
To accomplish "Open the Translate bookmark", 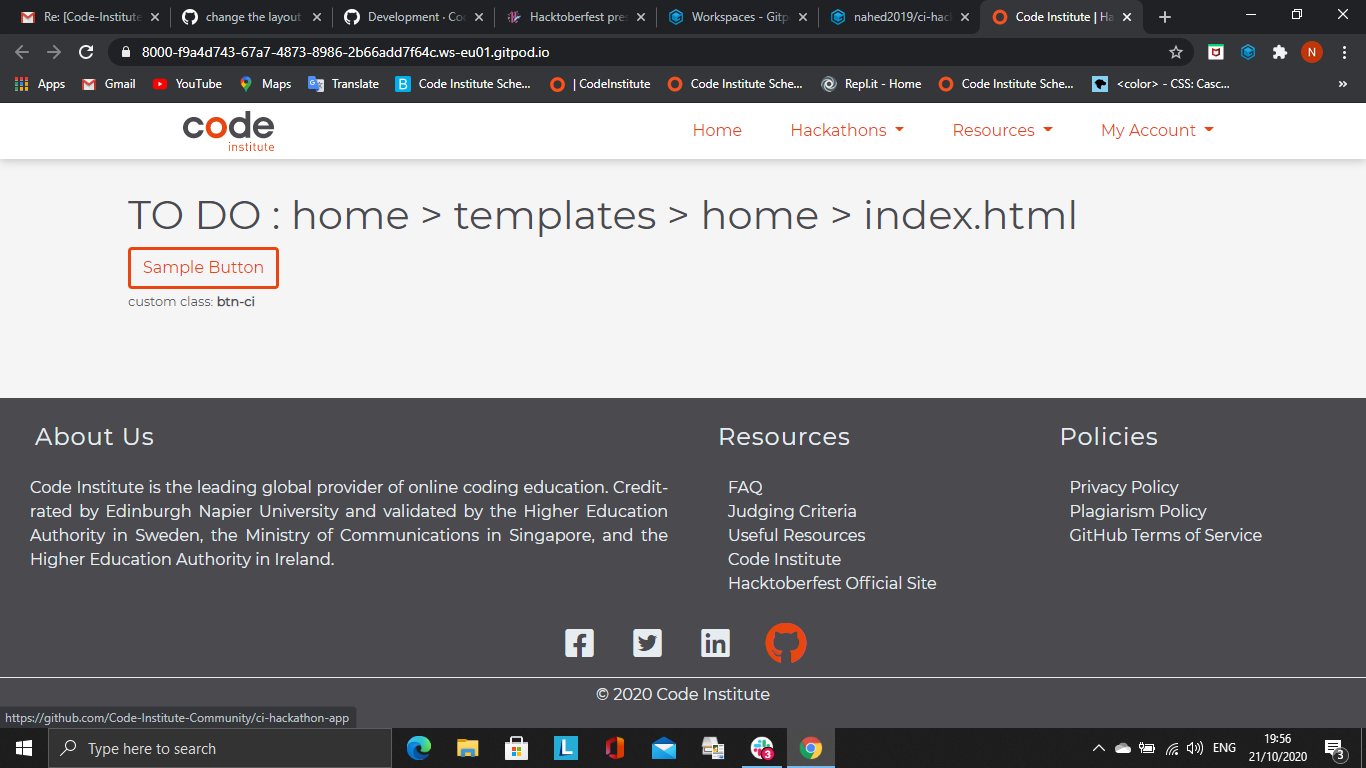I will point(343,84).
